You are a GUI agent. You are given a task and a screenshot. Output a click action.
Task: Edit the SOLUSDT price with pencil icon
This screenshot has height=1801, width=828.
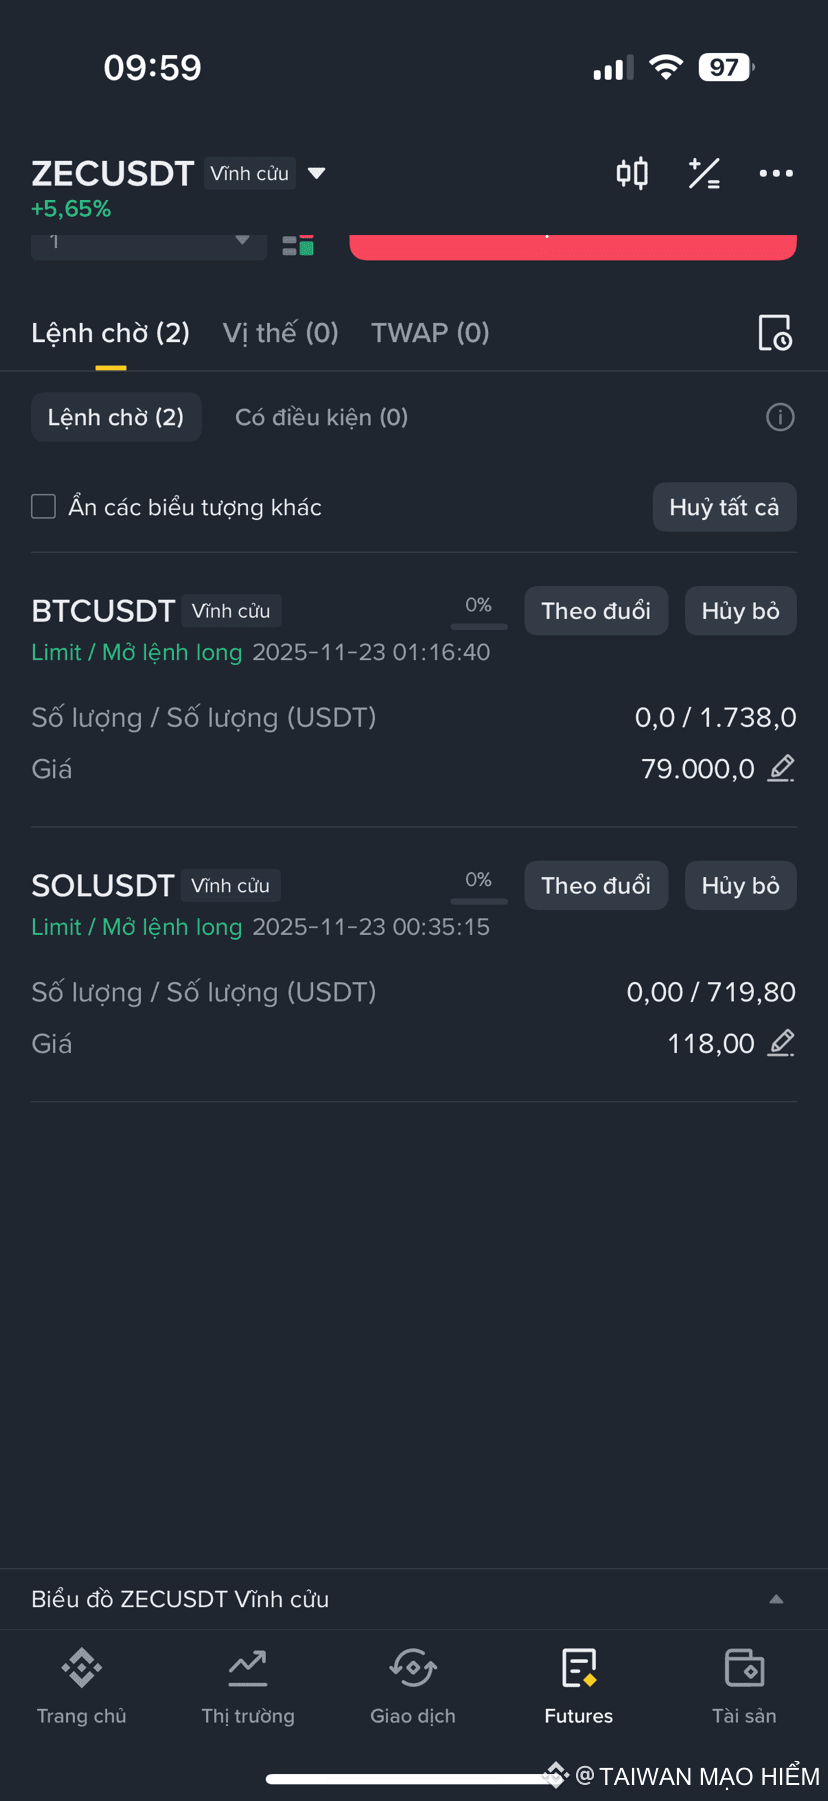[x=781, y=1043]
